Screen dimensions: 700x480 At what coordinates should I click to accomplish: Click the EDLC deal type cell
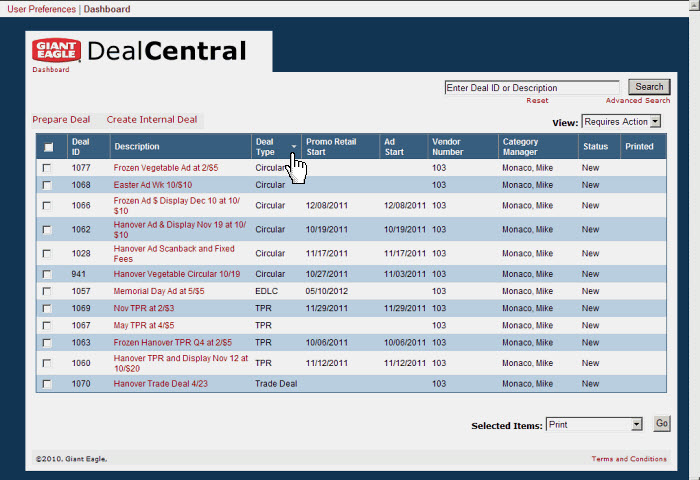point(267,291)
